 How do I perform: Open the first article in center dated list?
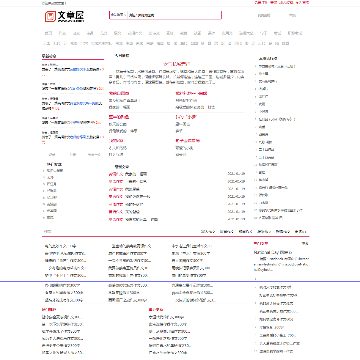tap(128, 174)
